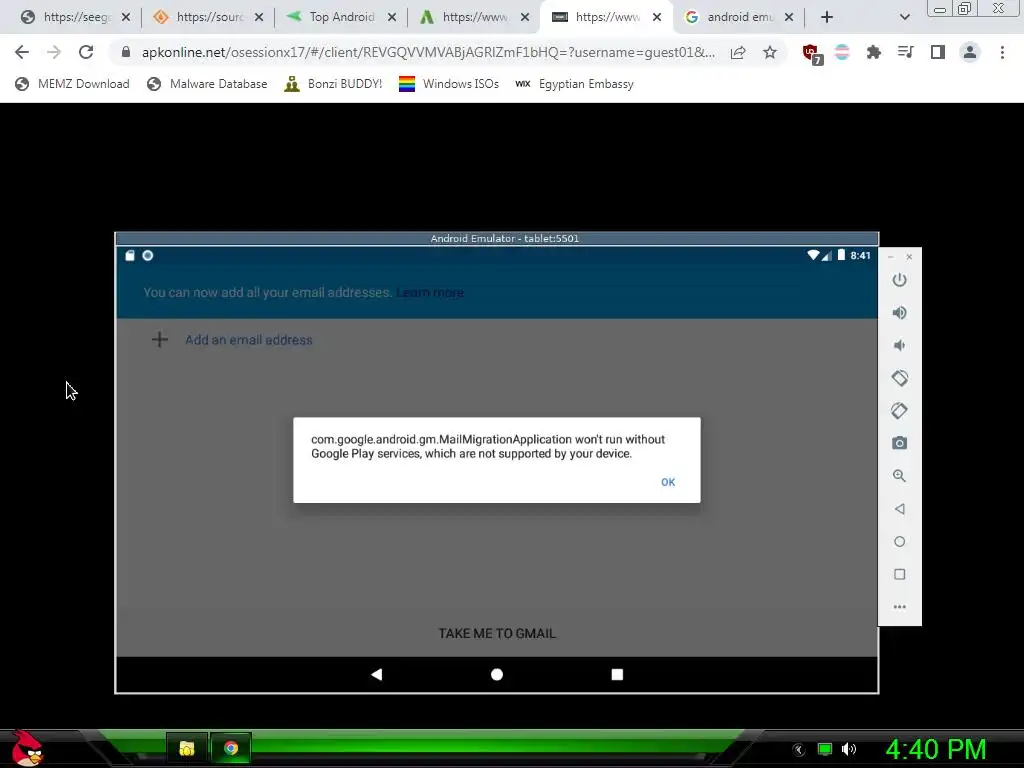Tap Android navigation home button
The height and width of the screenshot is (768, 1024).
pyautogui.click(x=497, y=674)
